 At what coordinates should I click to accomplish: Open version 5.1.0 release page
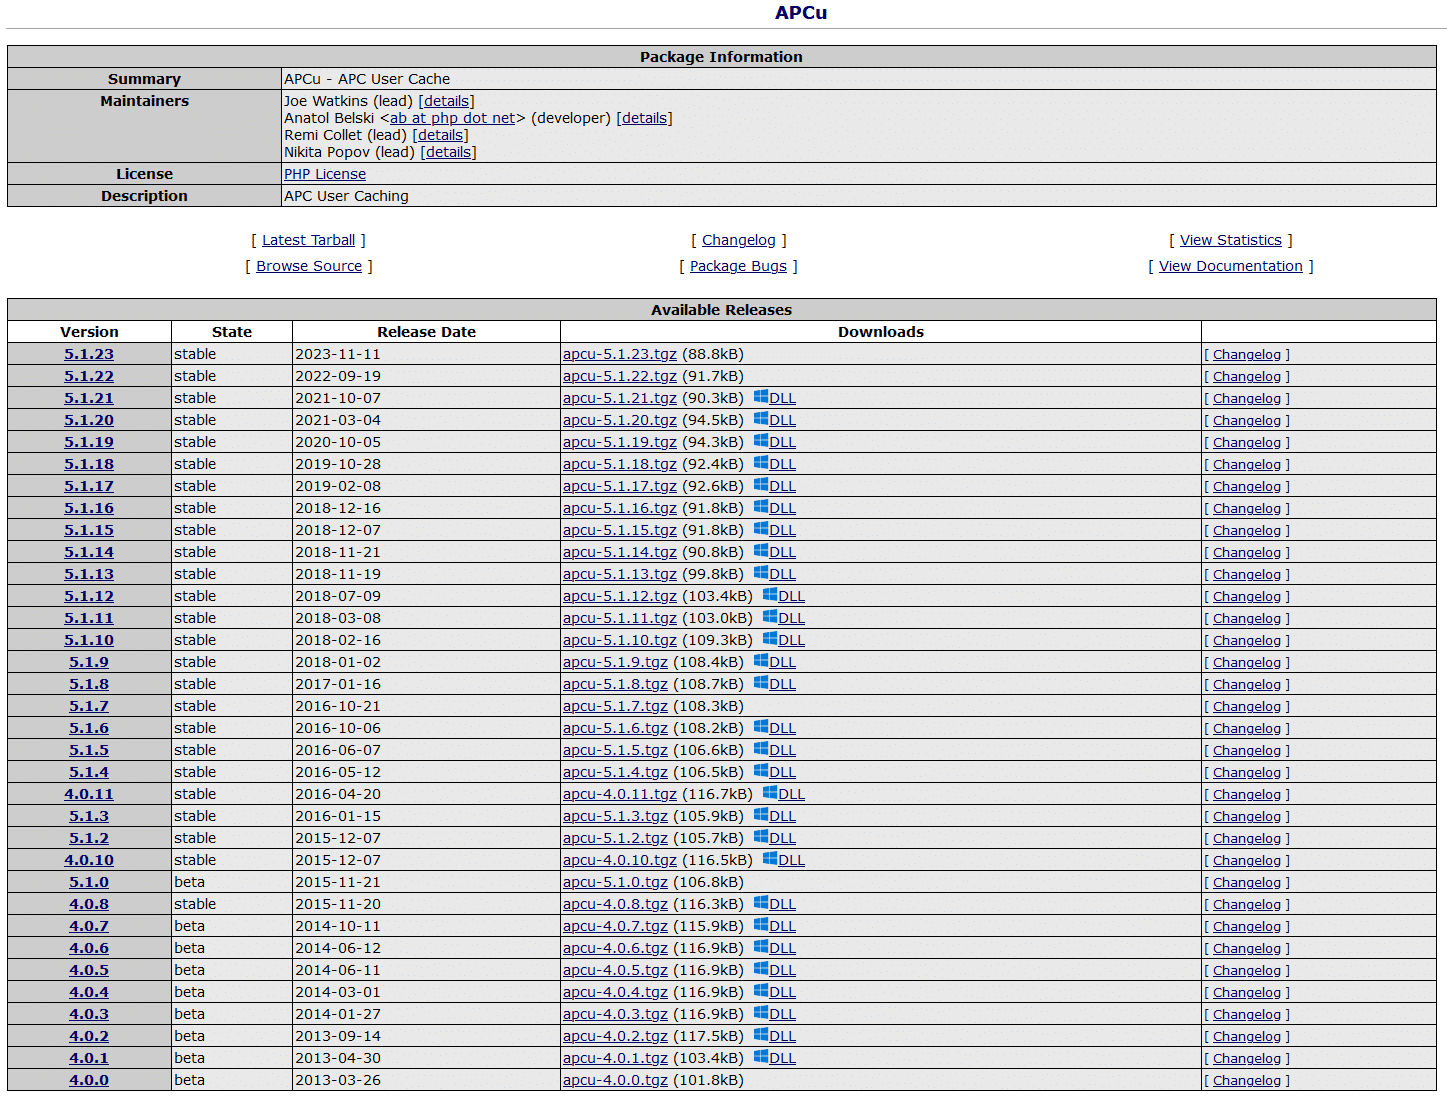[89, 882]
